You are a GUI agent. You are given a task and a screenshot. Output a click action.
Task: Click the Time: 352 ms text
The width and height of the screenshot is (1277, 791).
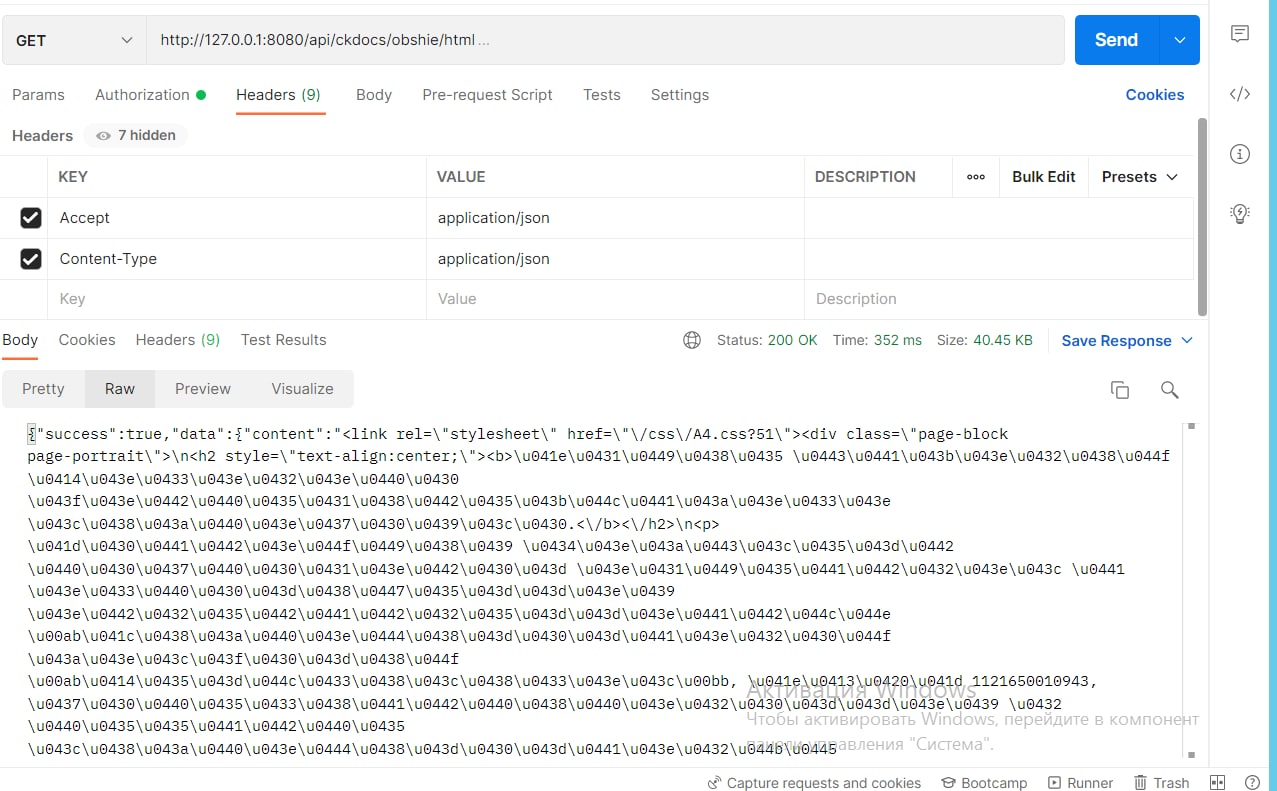click(877, 340)
